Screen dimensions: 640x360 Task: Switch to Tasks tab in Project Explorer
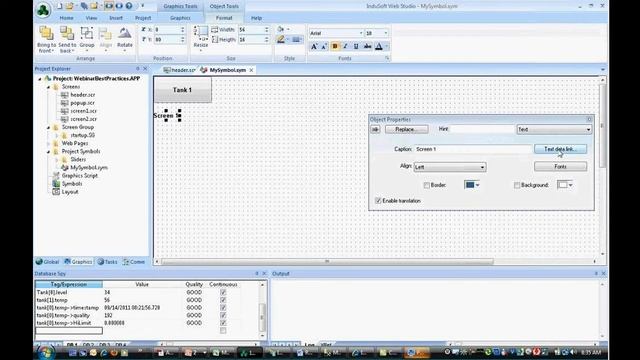(107, 262)
